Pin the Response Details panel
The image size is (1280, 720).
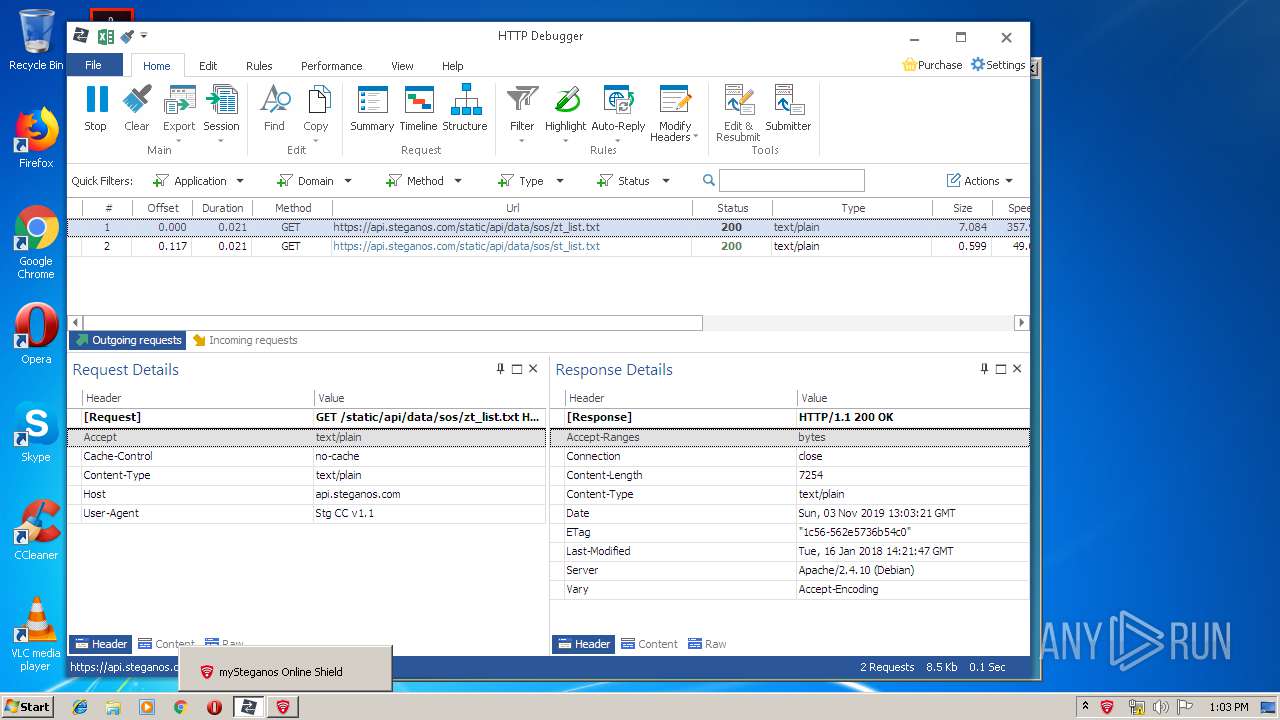click(x=985, y=369)
